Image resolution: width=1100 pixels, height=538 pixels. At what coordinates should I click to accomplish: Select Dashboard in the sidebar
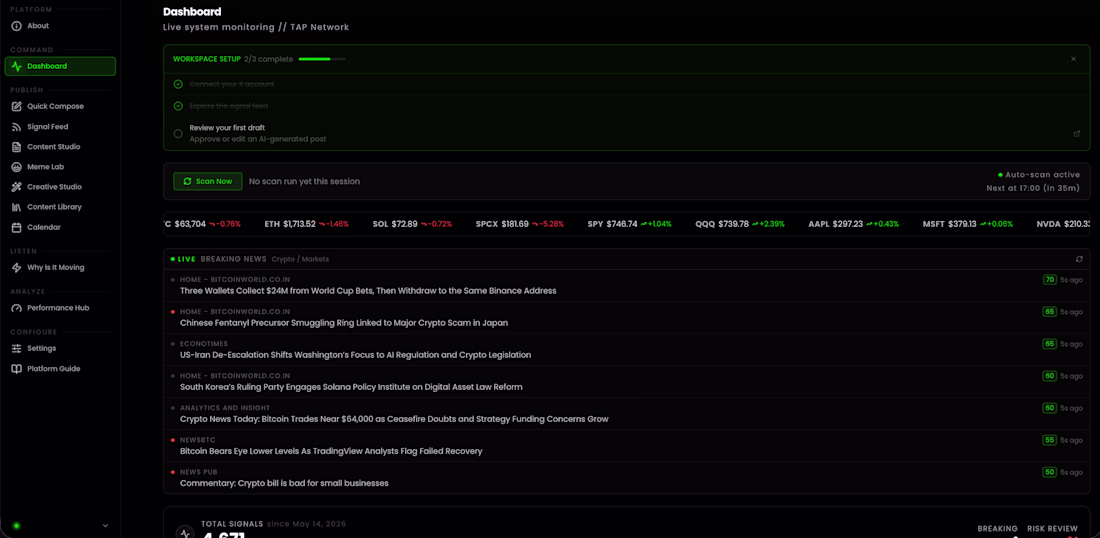[x=60, y=67]
